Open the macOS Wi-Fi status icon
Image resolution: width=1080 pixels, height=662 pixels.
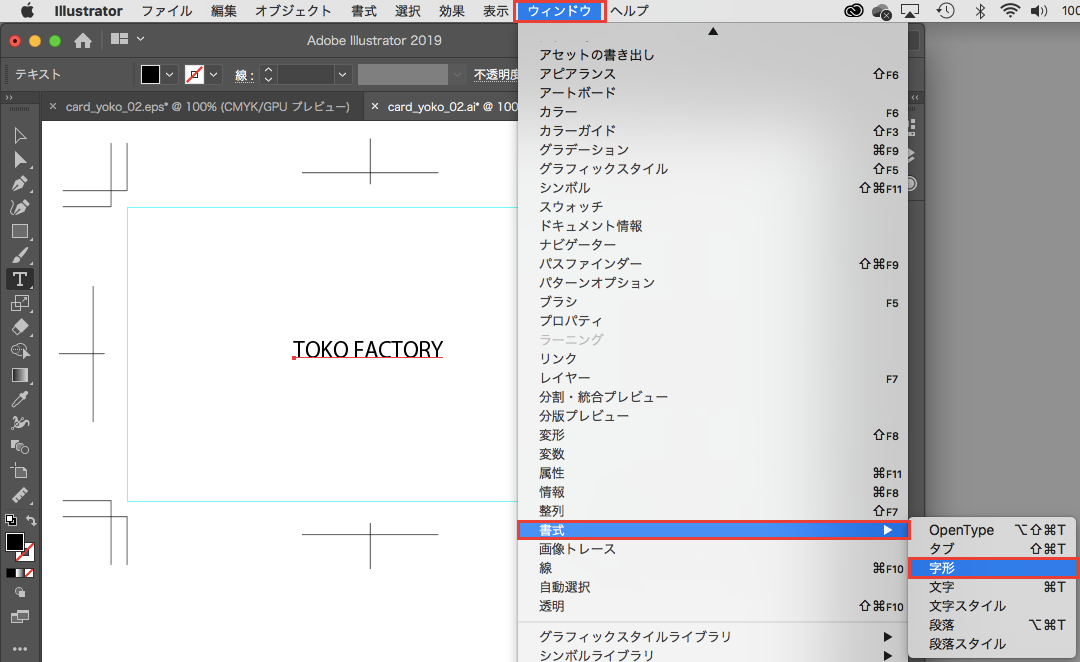tap(1010, 11)
